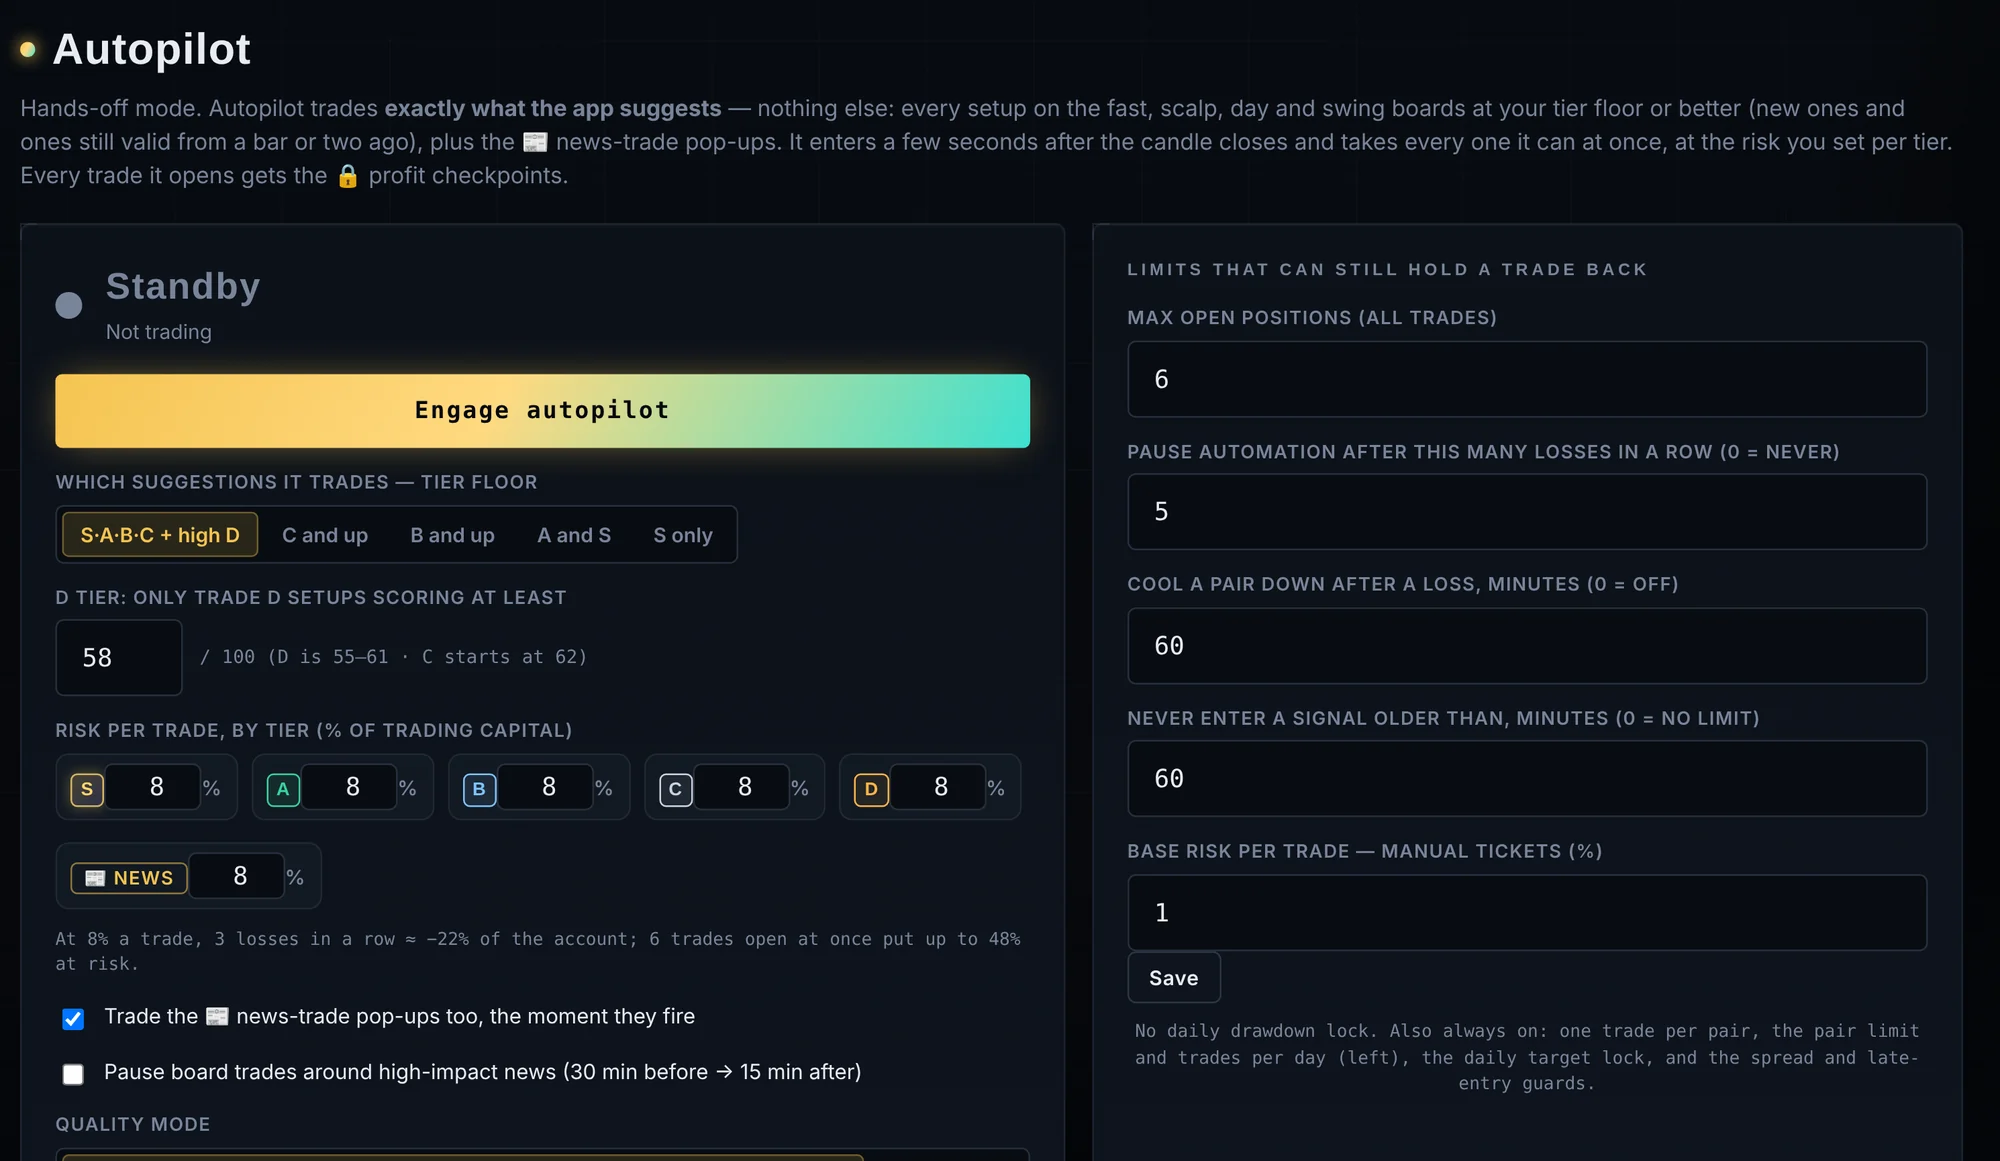Click the C tier badge icon
The width and height of the screenshot is (2000, 1161).
[x=676, y=789]
